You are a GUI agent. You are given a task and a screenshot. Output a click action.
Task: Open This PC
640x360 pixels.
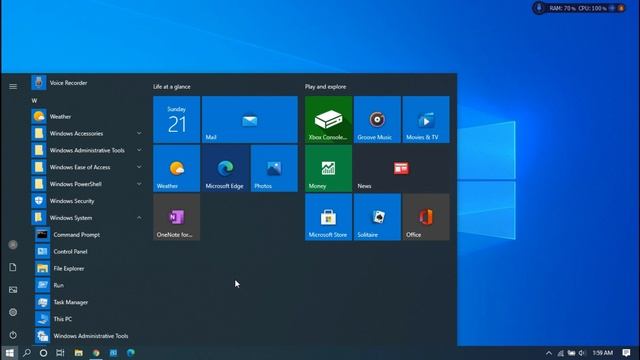87,319
